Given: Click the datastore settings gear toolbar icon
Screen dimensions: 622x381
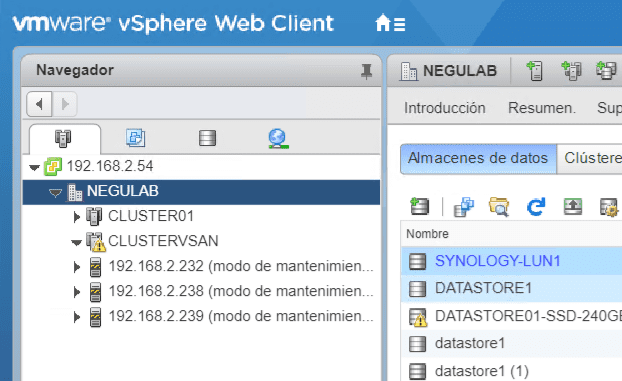Looking at the screenshot, I should point(609,207).
